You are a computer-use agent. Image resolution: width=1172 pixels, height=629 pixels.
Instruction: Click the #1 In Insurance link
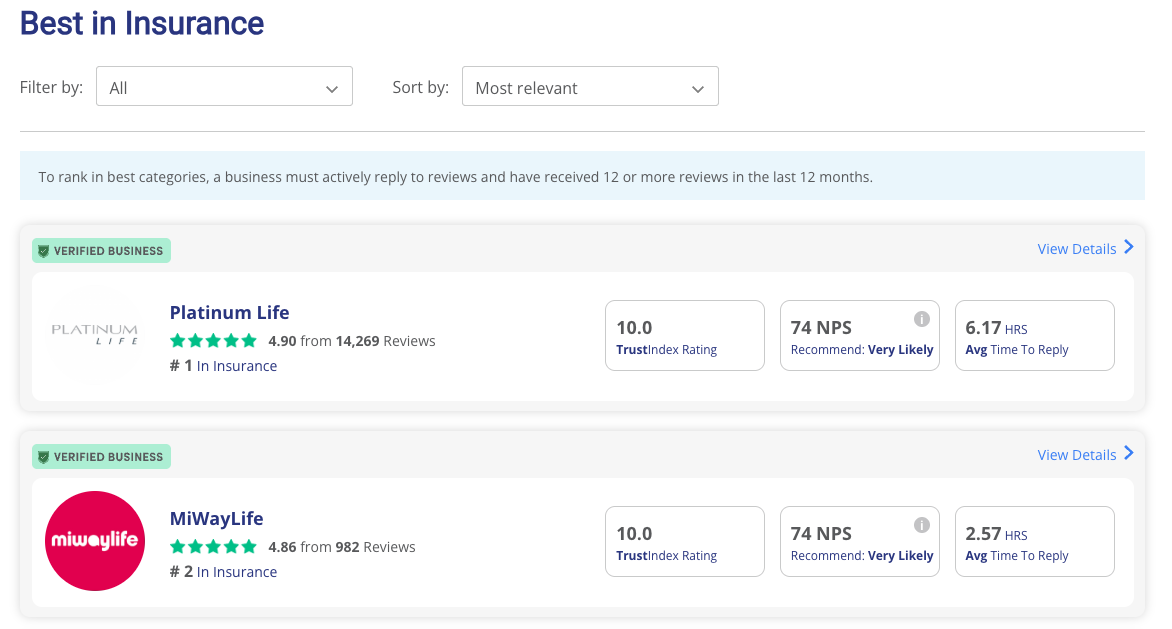point(236,366)
